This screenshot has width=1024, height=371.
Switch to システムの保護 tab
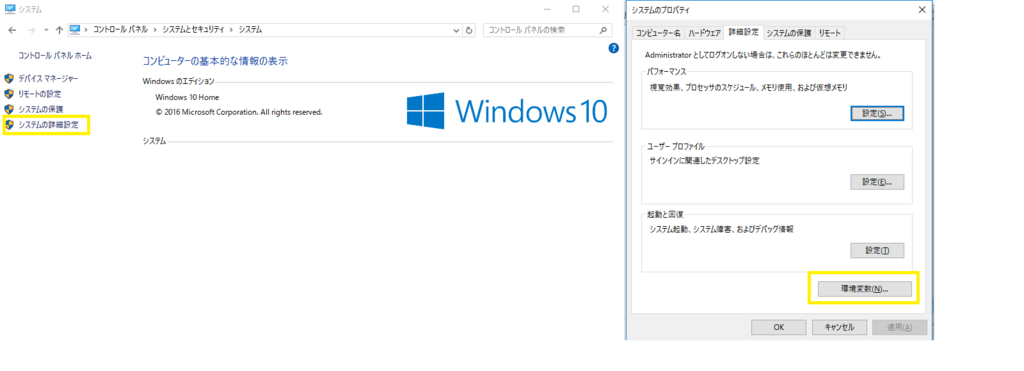(x=789, y=33)
